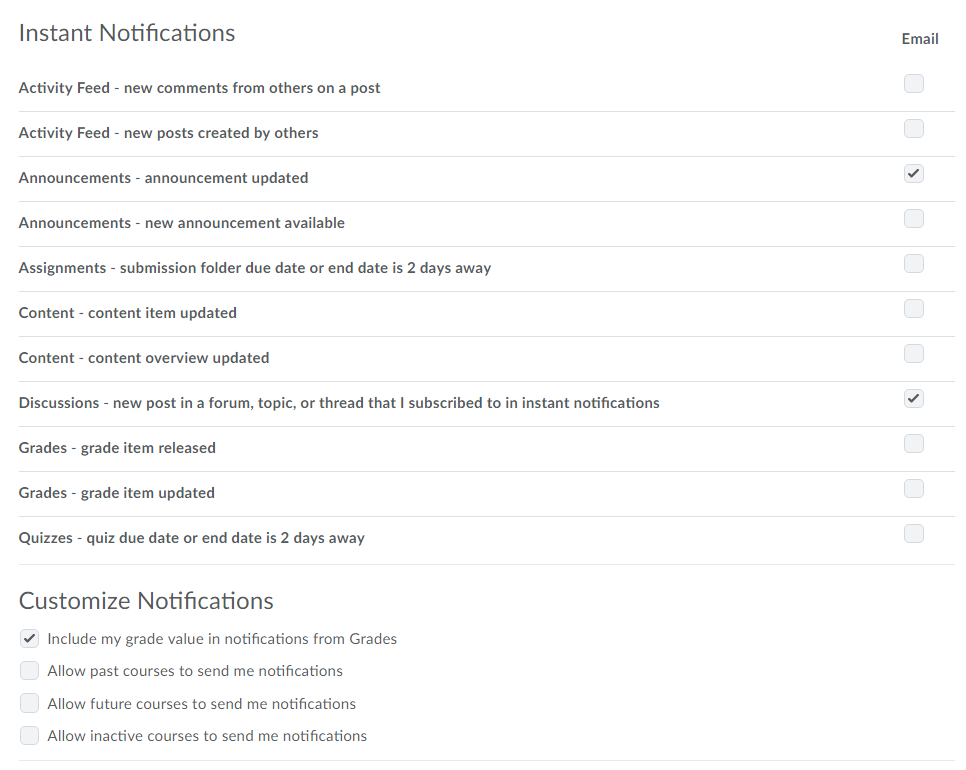Viewport: 966px width, 770px height.
Task: Enable email for Assignments due date reminder
Action: (914, 264)
